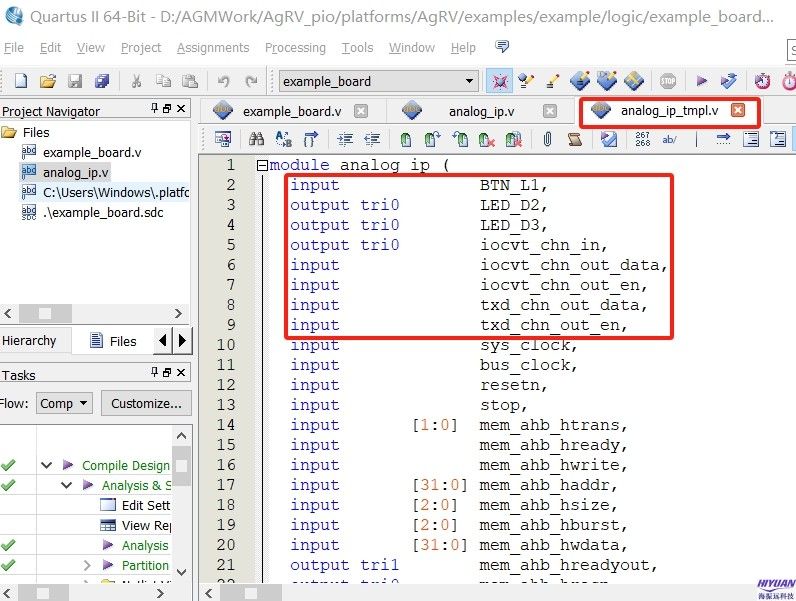This screenshot has height=601, width=796.
Task: Click the Cut scissors icon
Action: 136,81
